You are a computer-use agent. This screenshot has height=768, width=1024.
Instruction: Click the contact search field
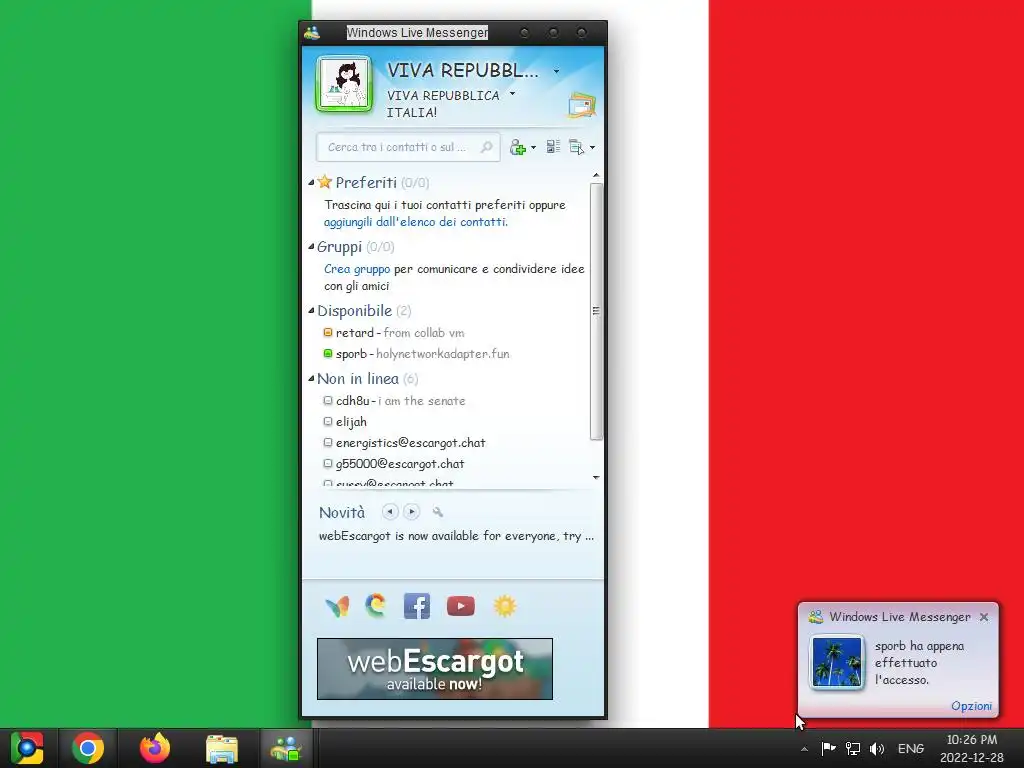tap(408, 147)
